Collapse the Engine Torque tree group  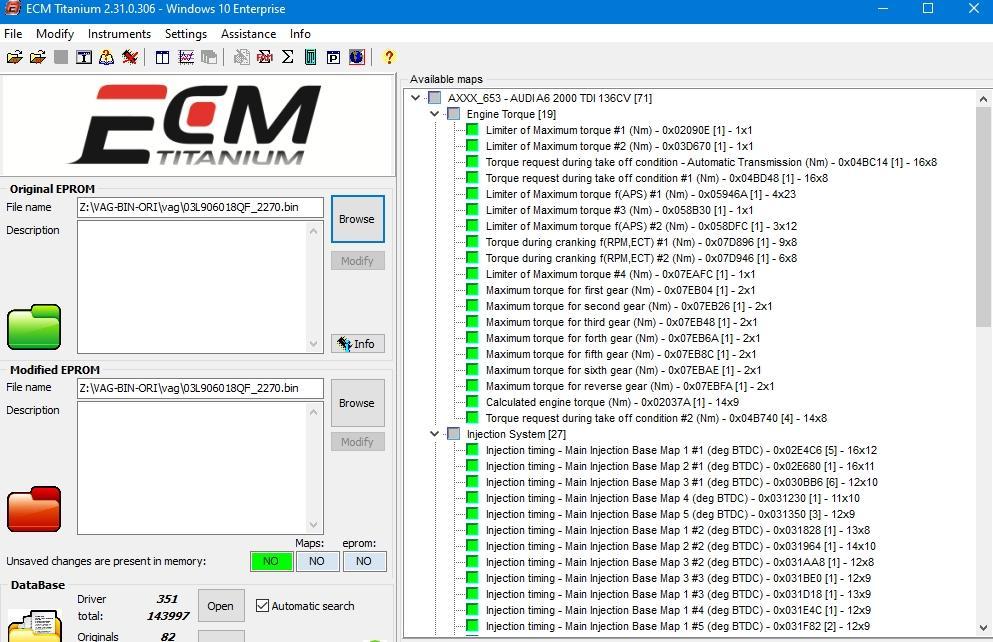[x=434, y=114]
